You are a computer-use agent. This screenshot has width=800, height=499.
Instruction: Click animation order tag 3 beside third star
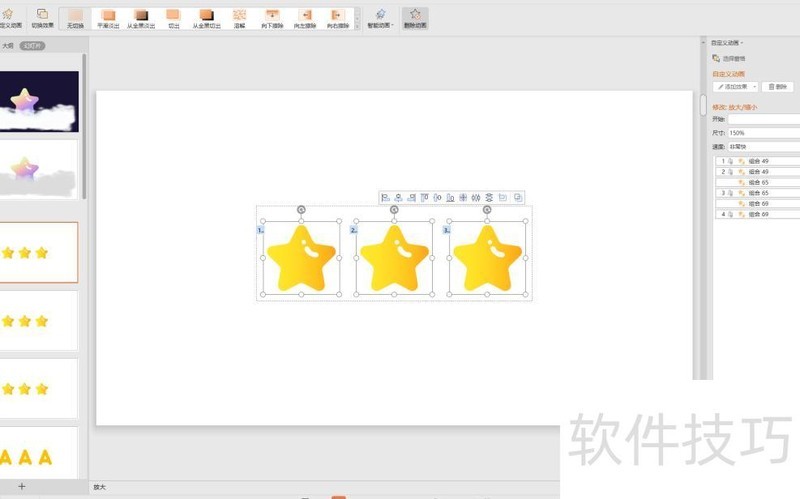(446, 230)
